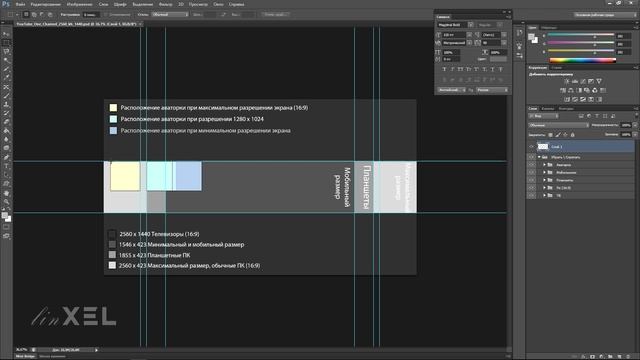Toggle visibility of Аватарки group
This screenshot has height=360, width=640.
coord(531,164)
